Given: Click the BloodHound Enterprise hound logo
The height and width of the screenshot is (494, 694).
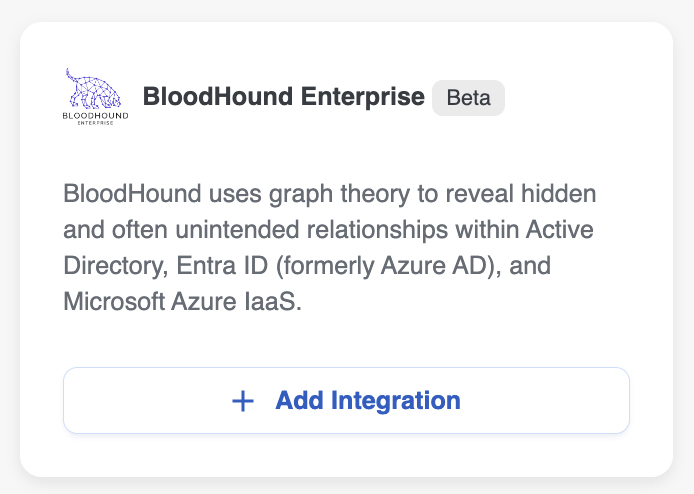Looking at the screenshot, I should coord(94,90).
